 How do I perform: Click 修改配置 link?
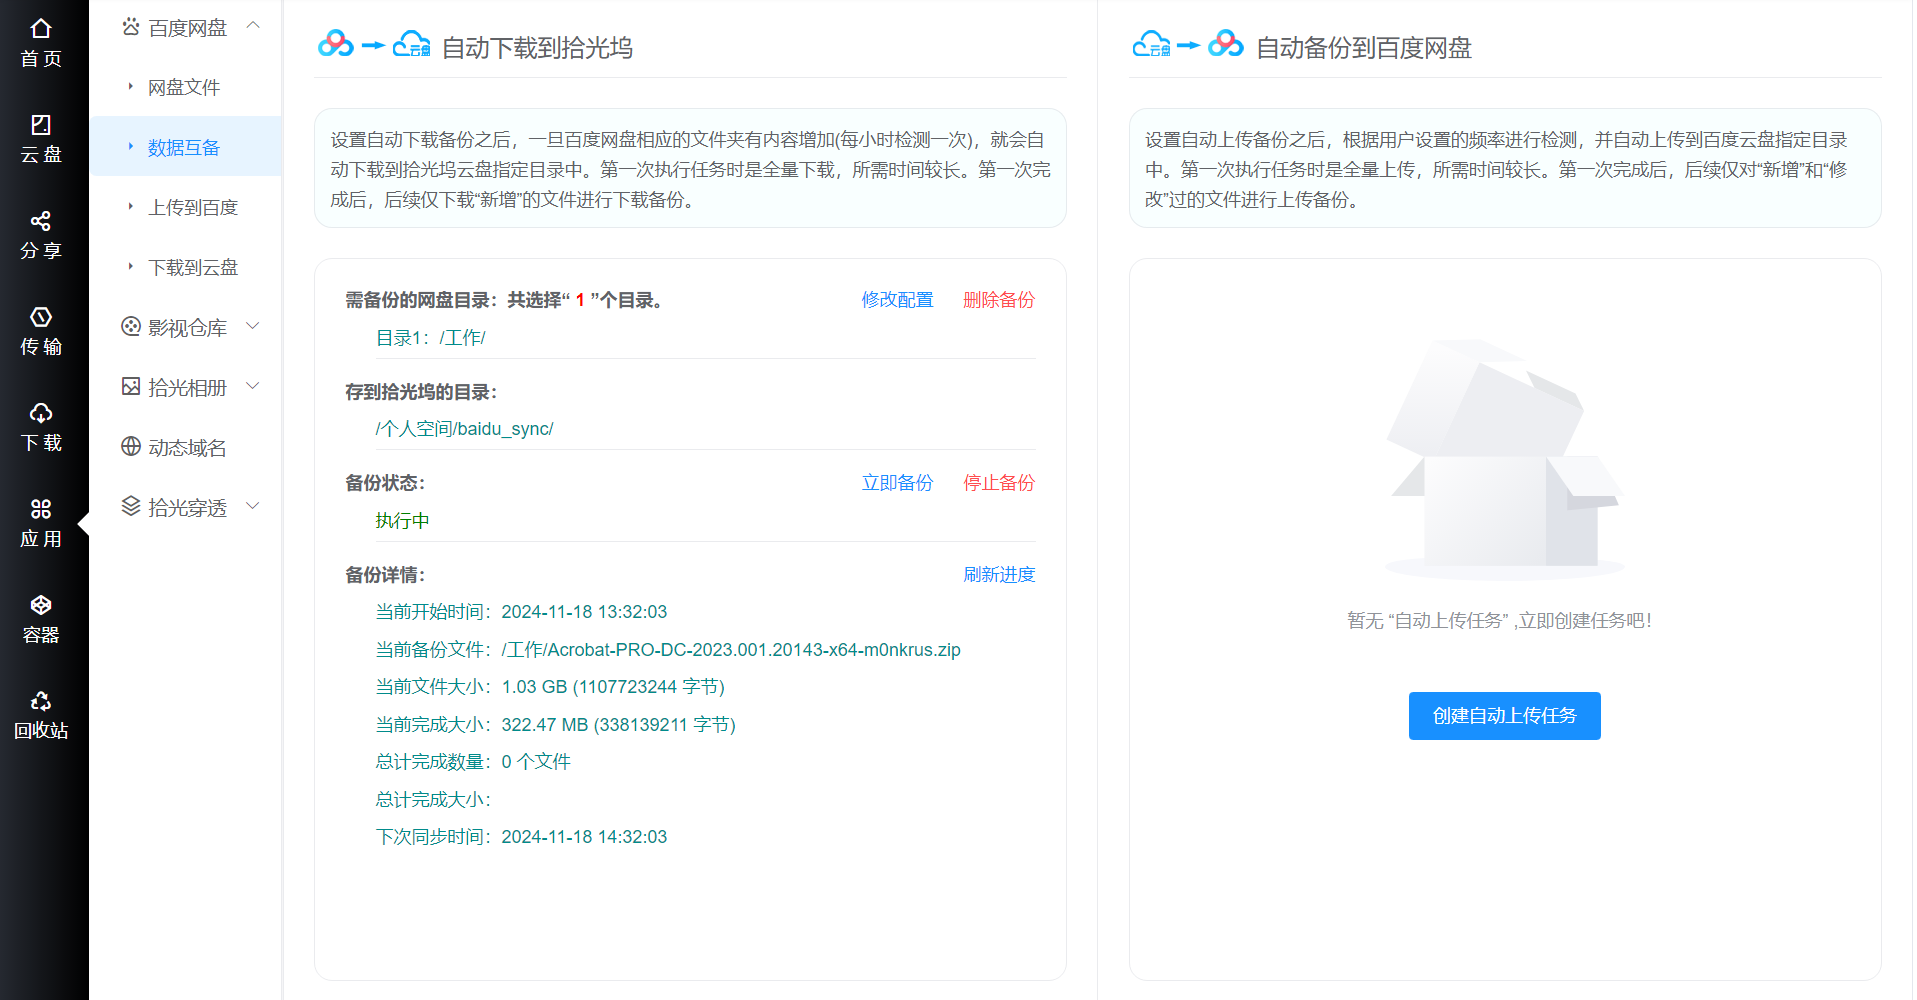point(897,300)
